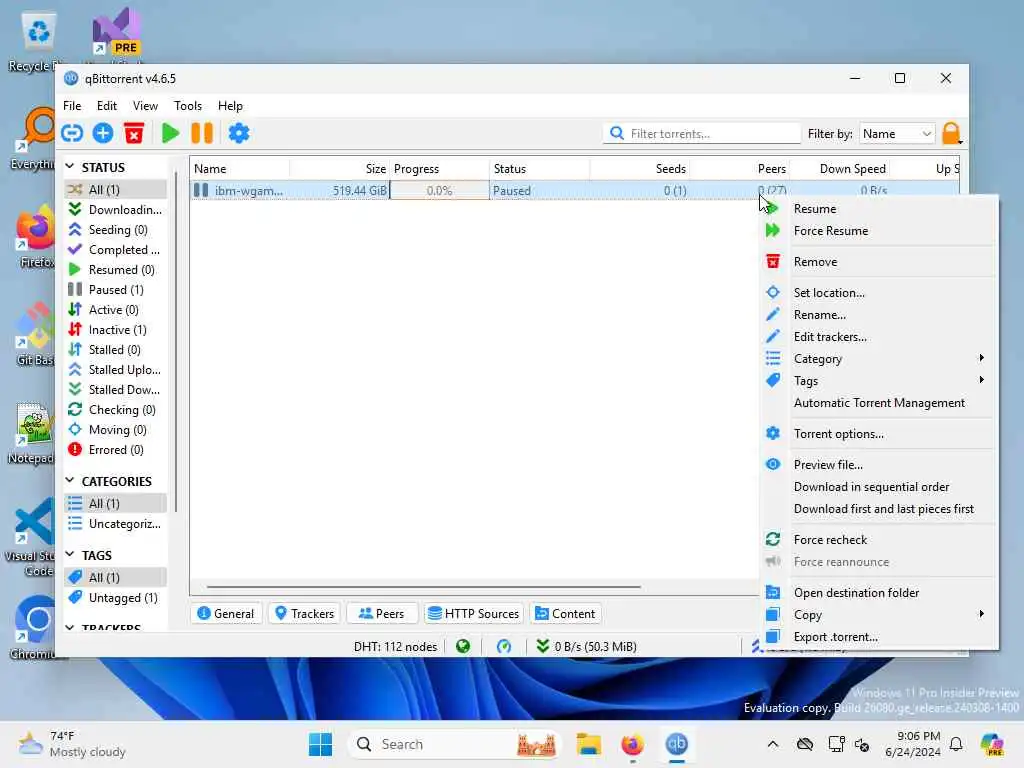This screenshot has width=1024, height=768.
Task: Open File Explorer from the taskbar
Action: pos(588,744)
